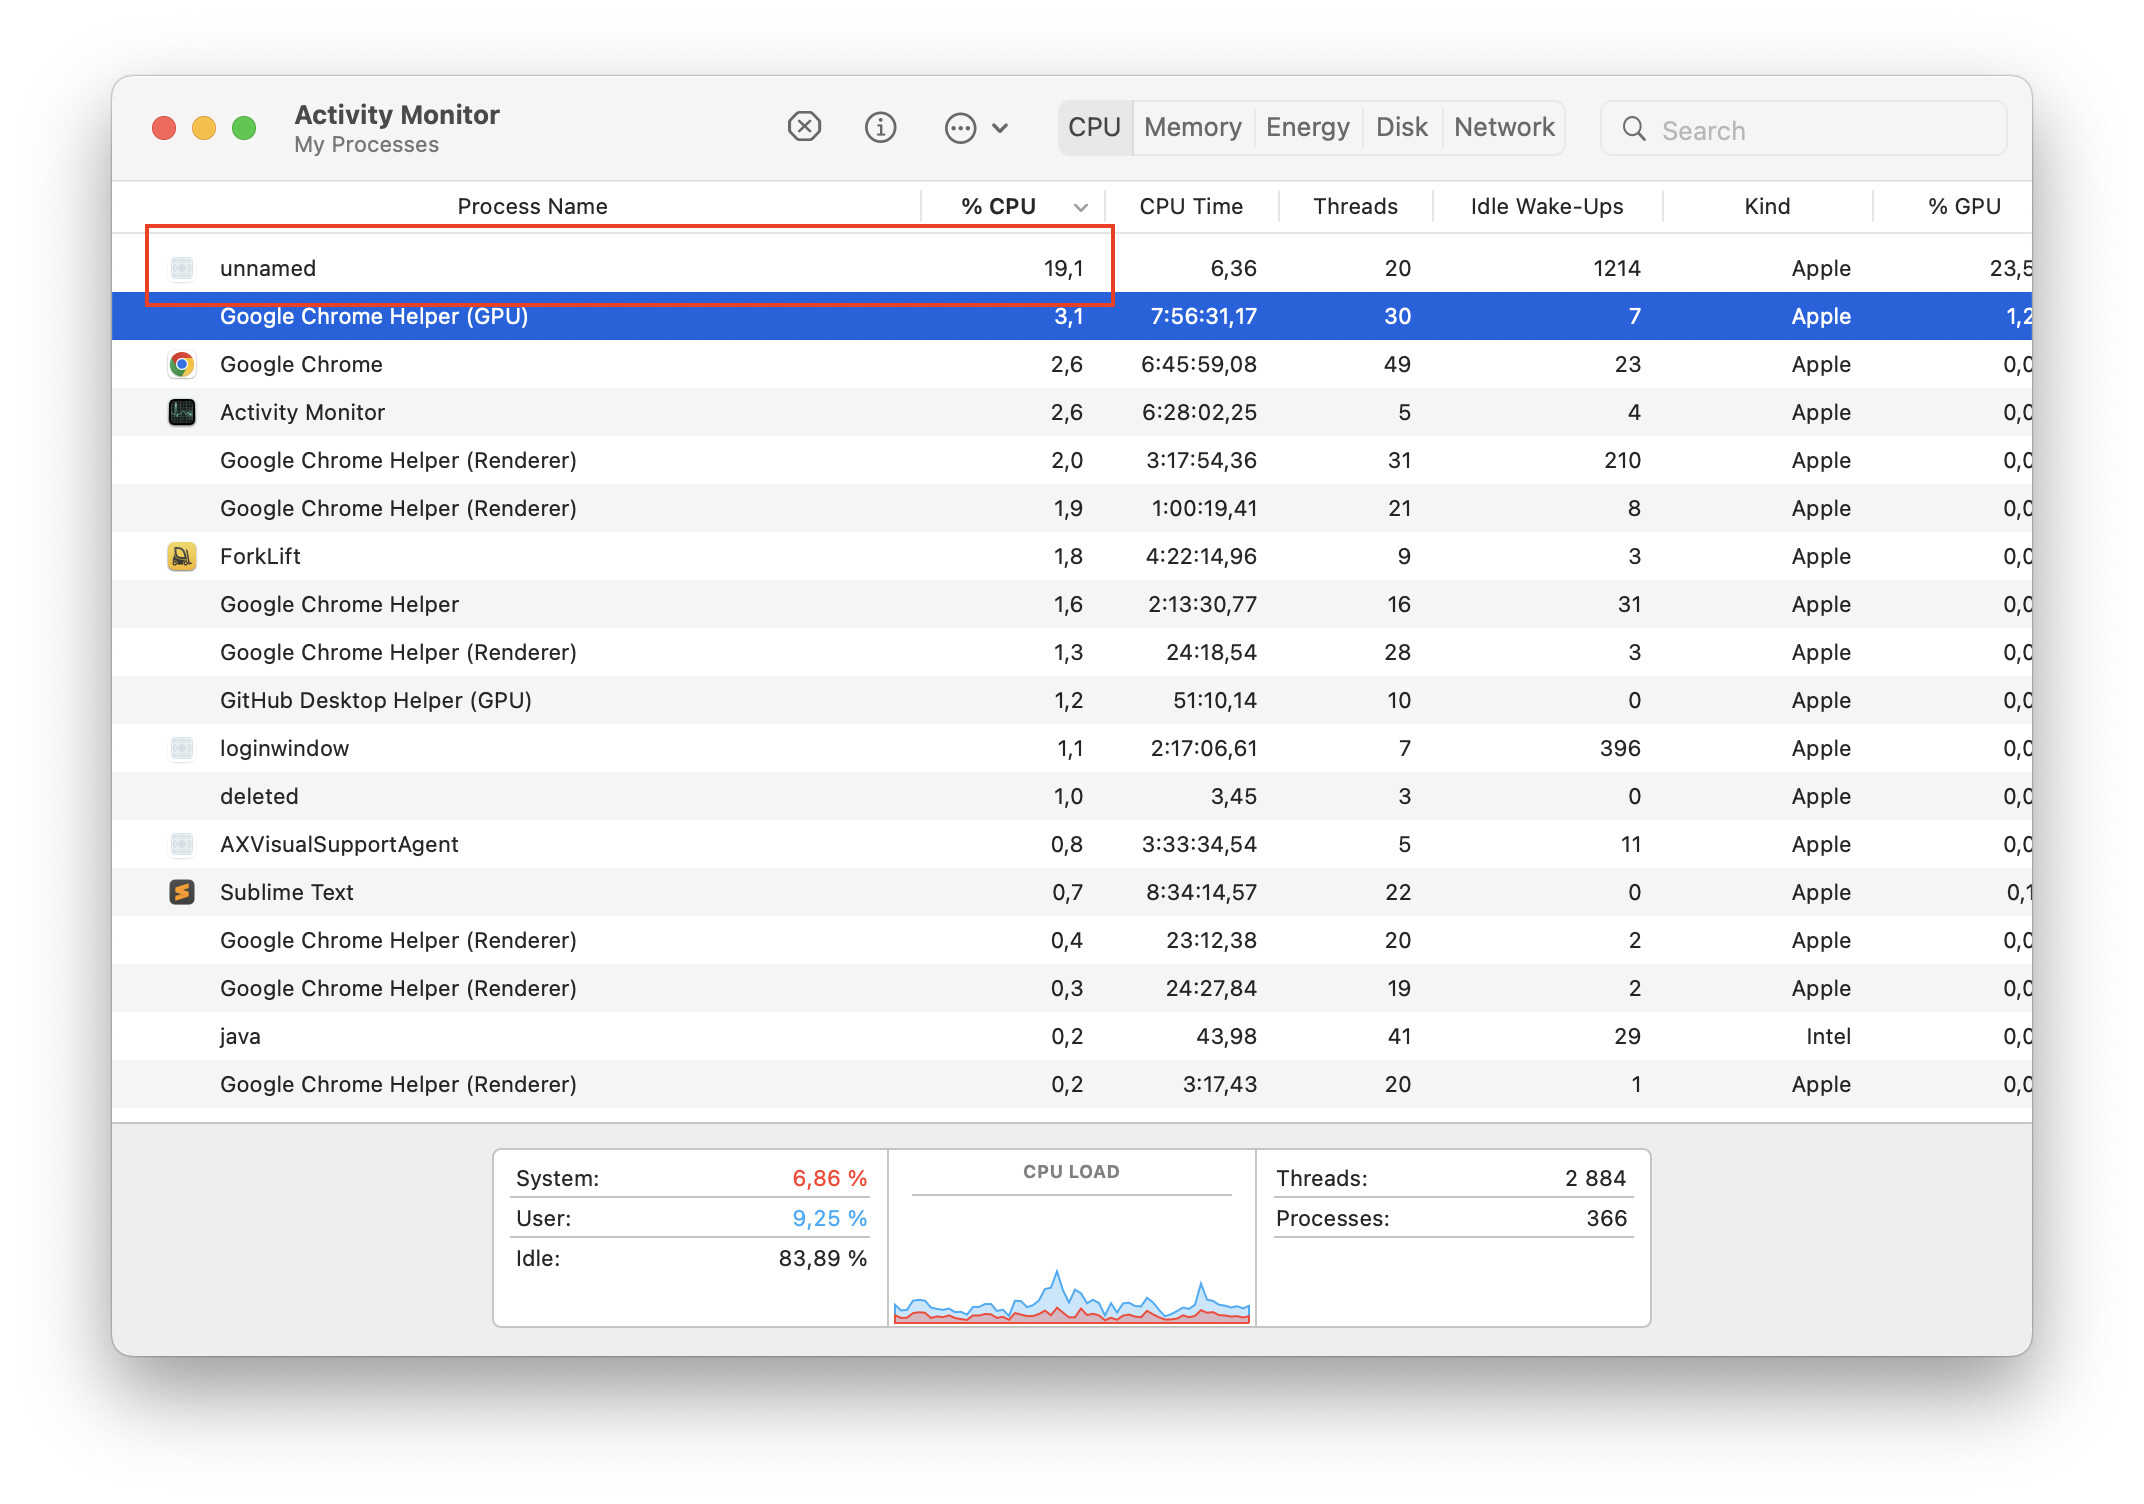
Task: Select the deleted process row
Action: point(1072,796)
